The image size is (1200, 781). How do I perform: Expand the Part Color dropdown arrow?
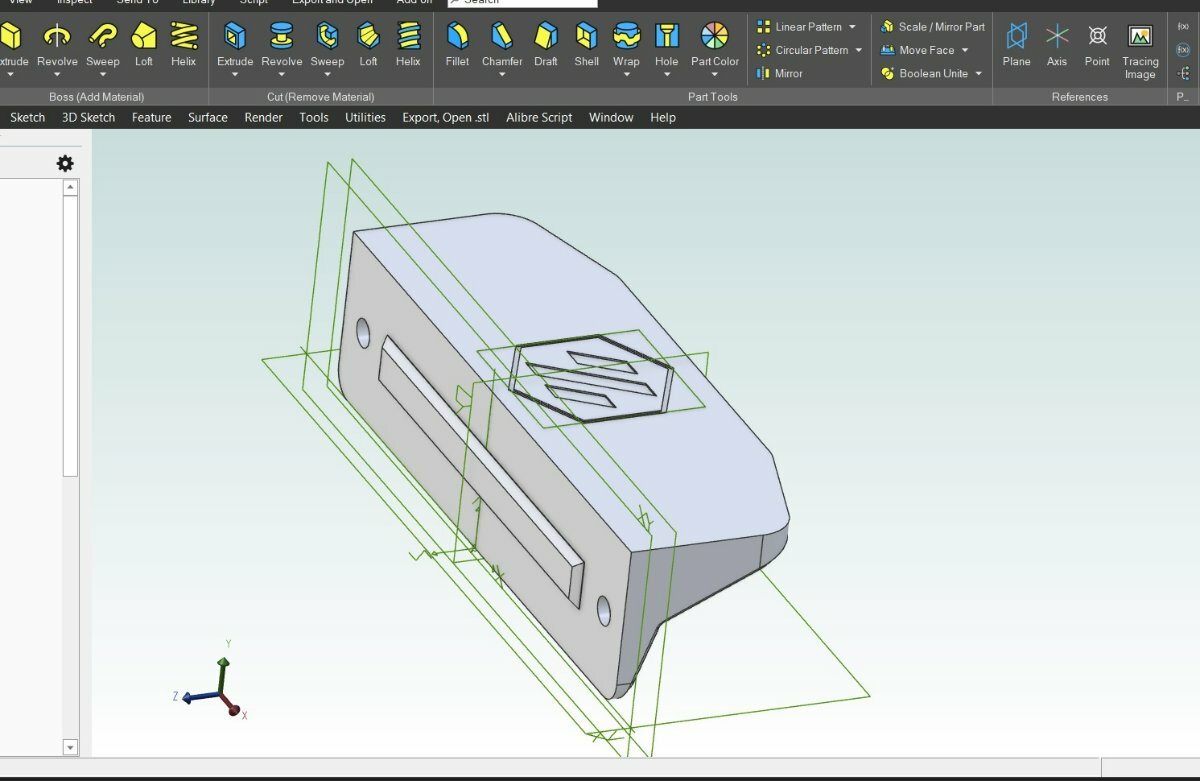[x=715, y=75]
